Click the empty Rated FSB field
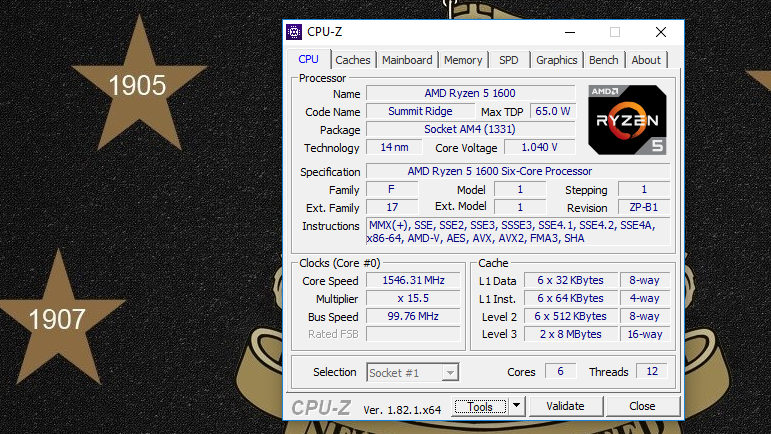771x434 pixels. (414, 334)
